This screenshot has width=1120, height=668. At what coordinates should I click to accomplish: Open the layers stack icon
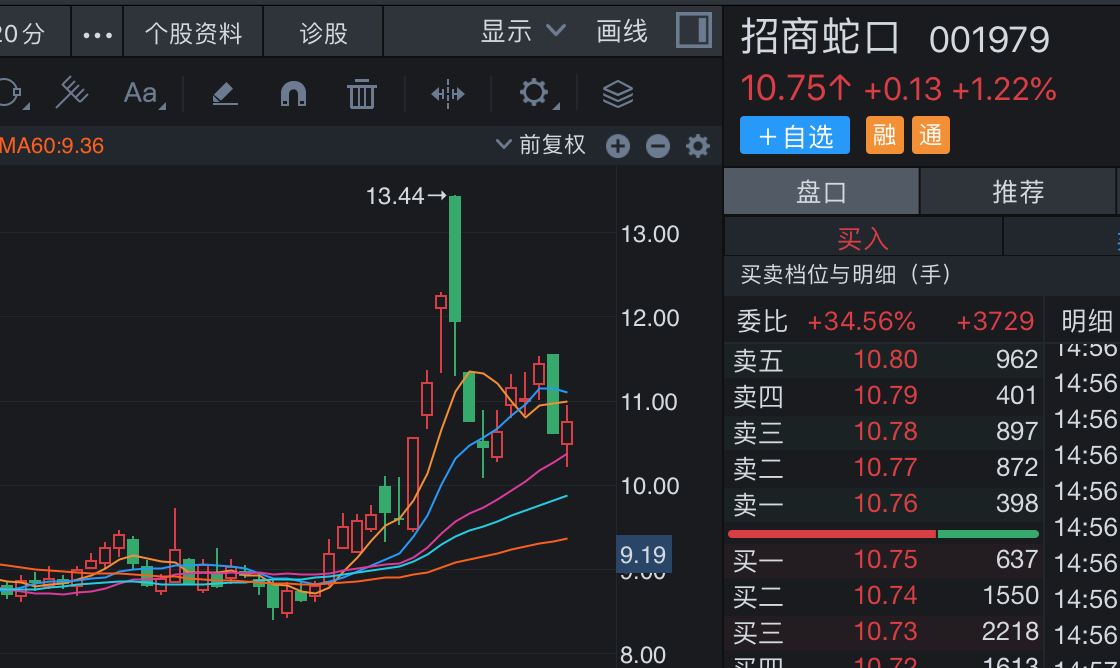click(x=618, y=94)
